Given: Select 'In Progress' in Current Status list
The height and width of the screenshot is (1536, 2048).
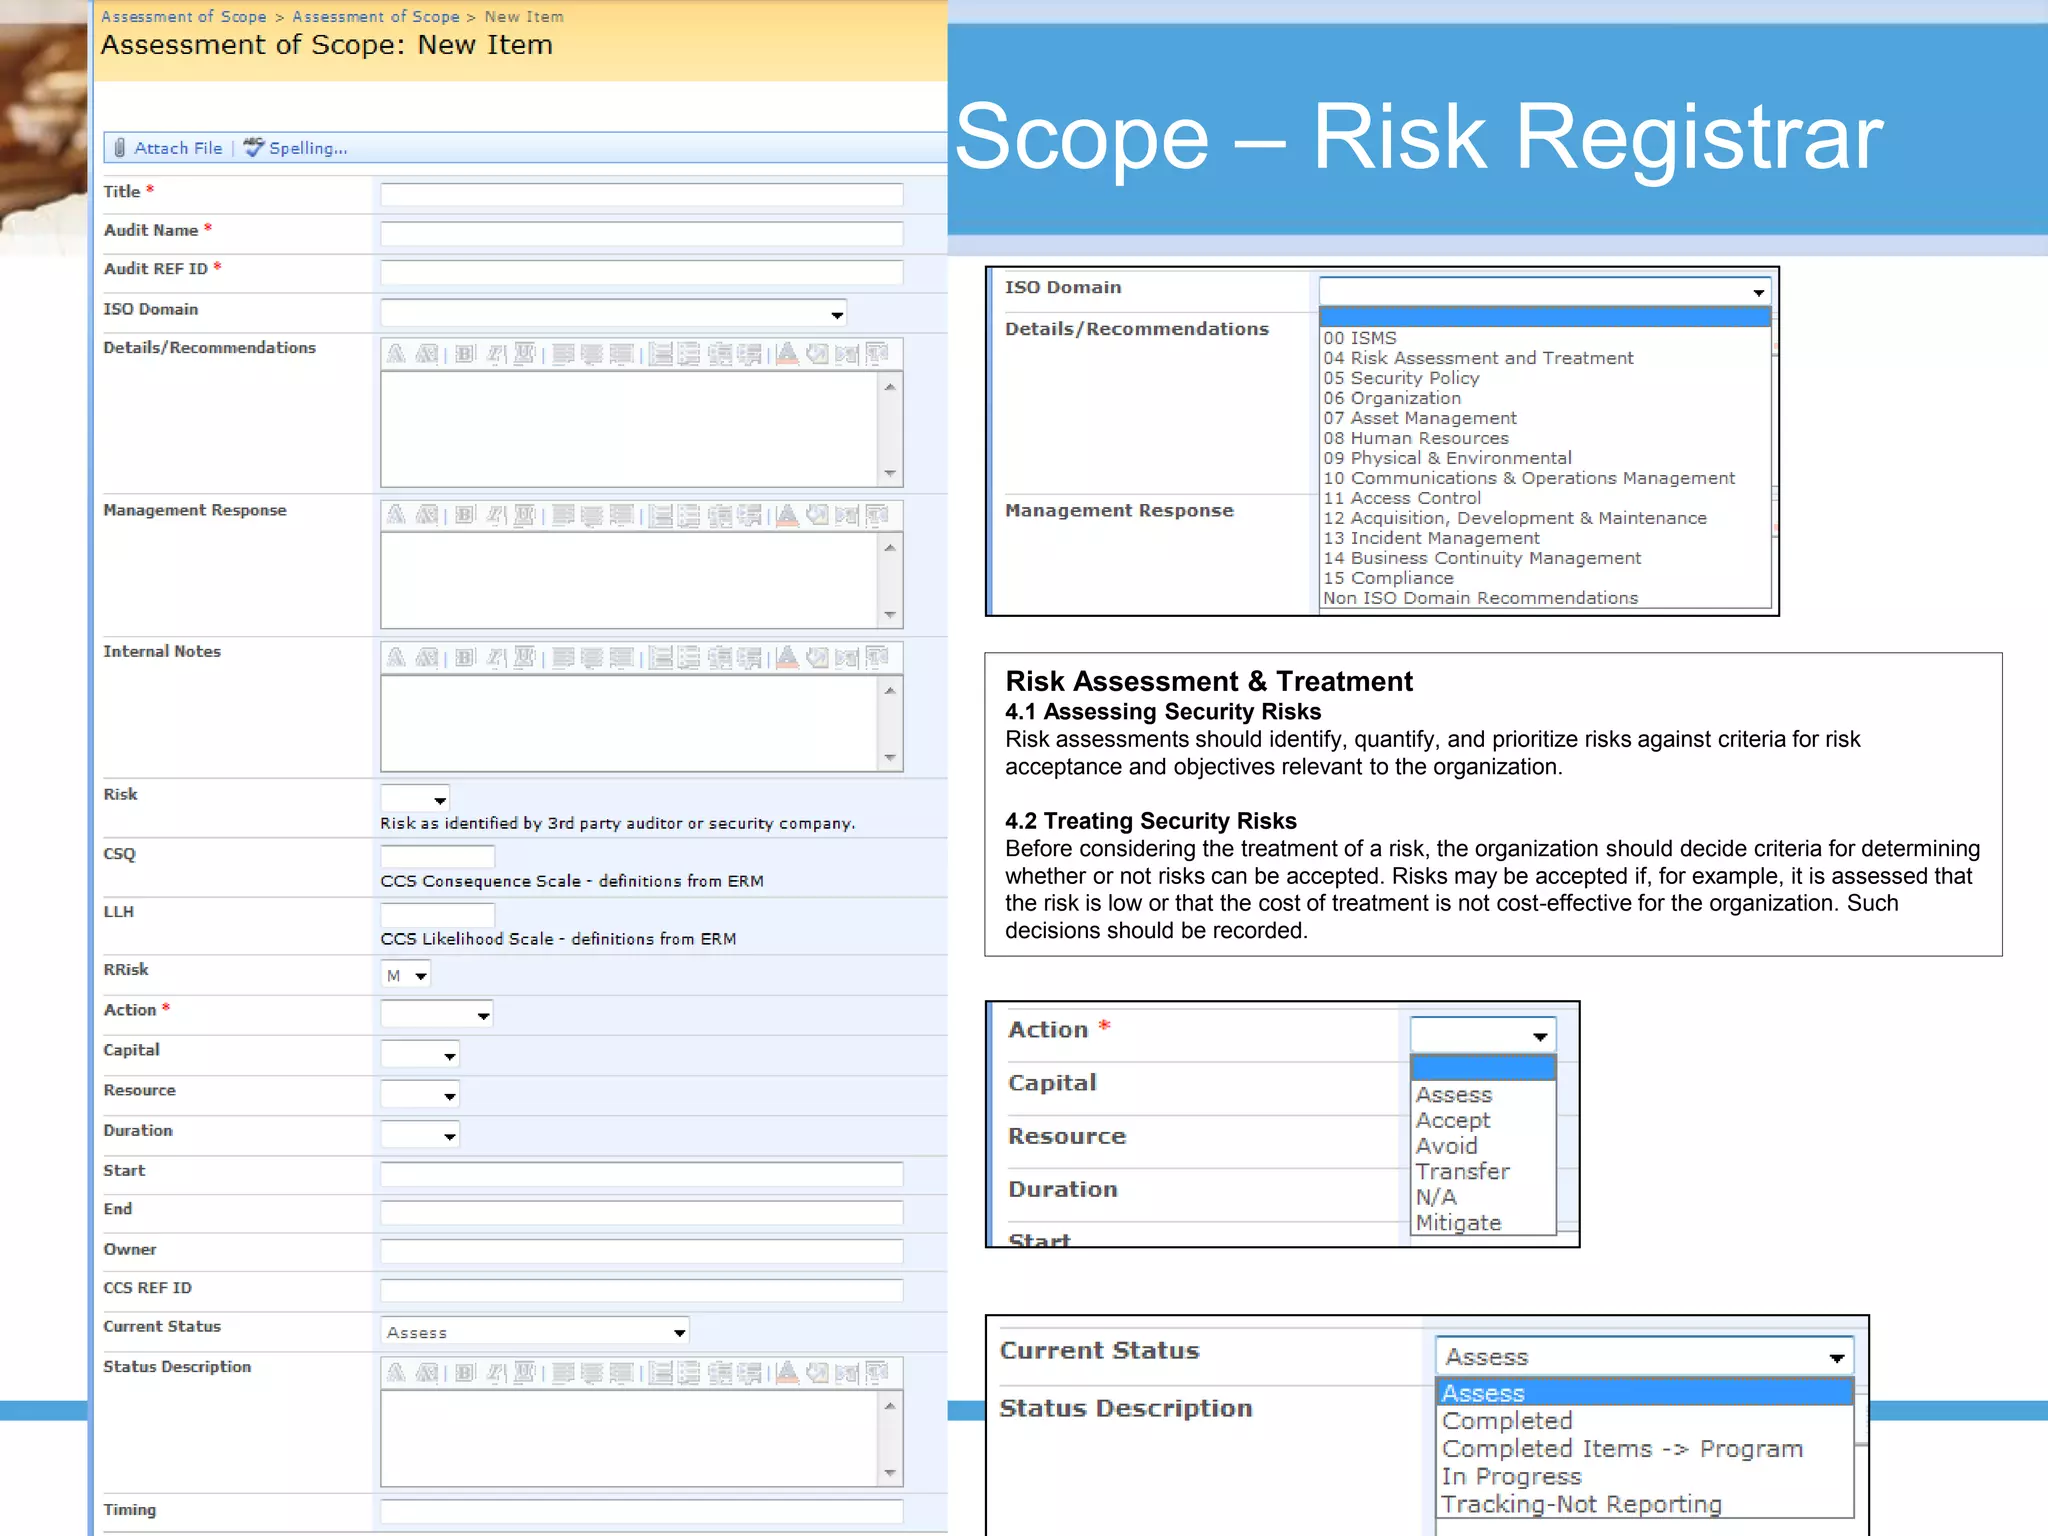Looking at the screenshot, I should pos(1511,1476).
